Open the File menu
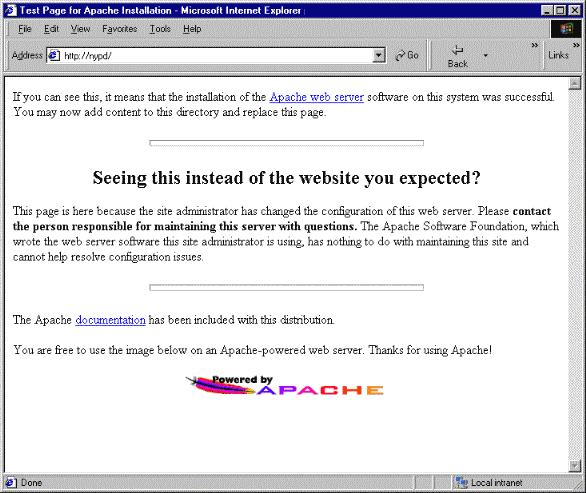 coord(25,29)
